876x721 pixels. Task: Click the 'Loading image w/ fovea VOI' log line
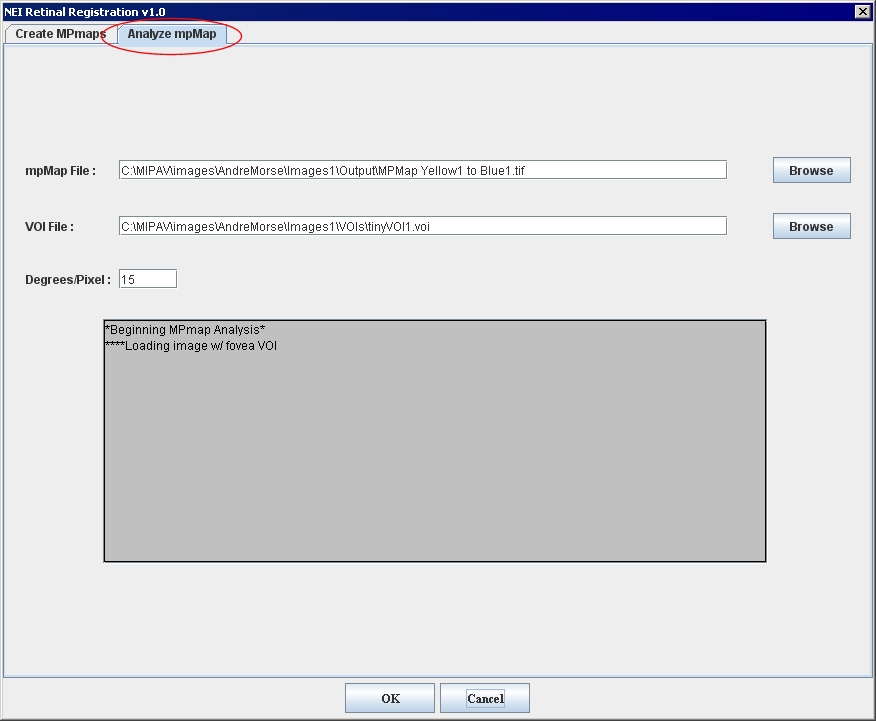point(197,346)
